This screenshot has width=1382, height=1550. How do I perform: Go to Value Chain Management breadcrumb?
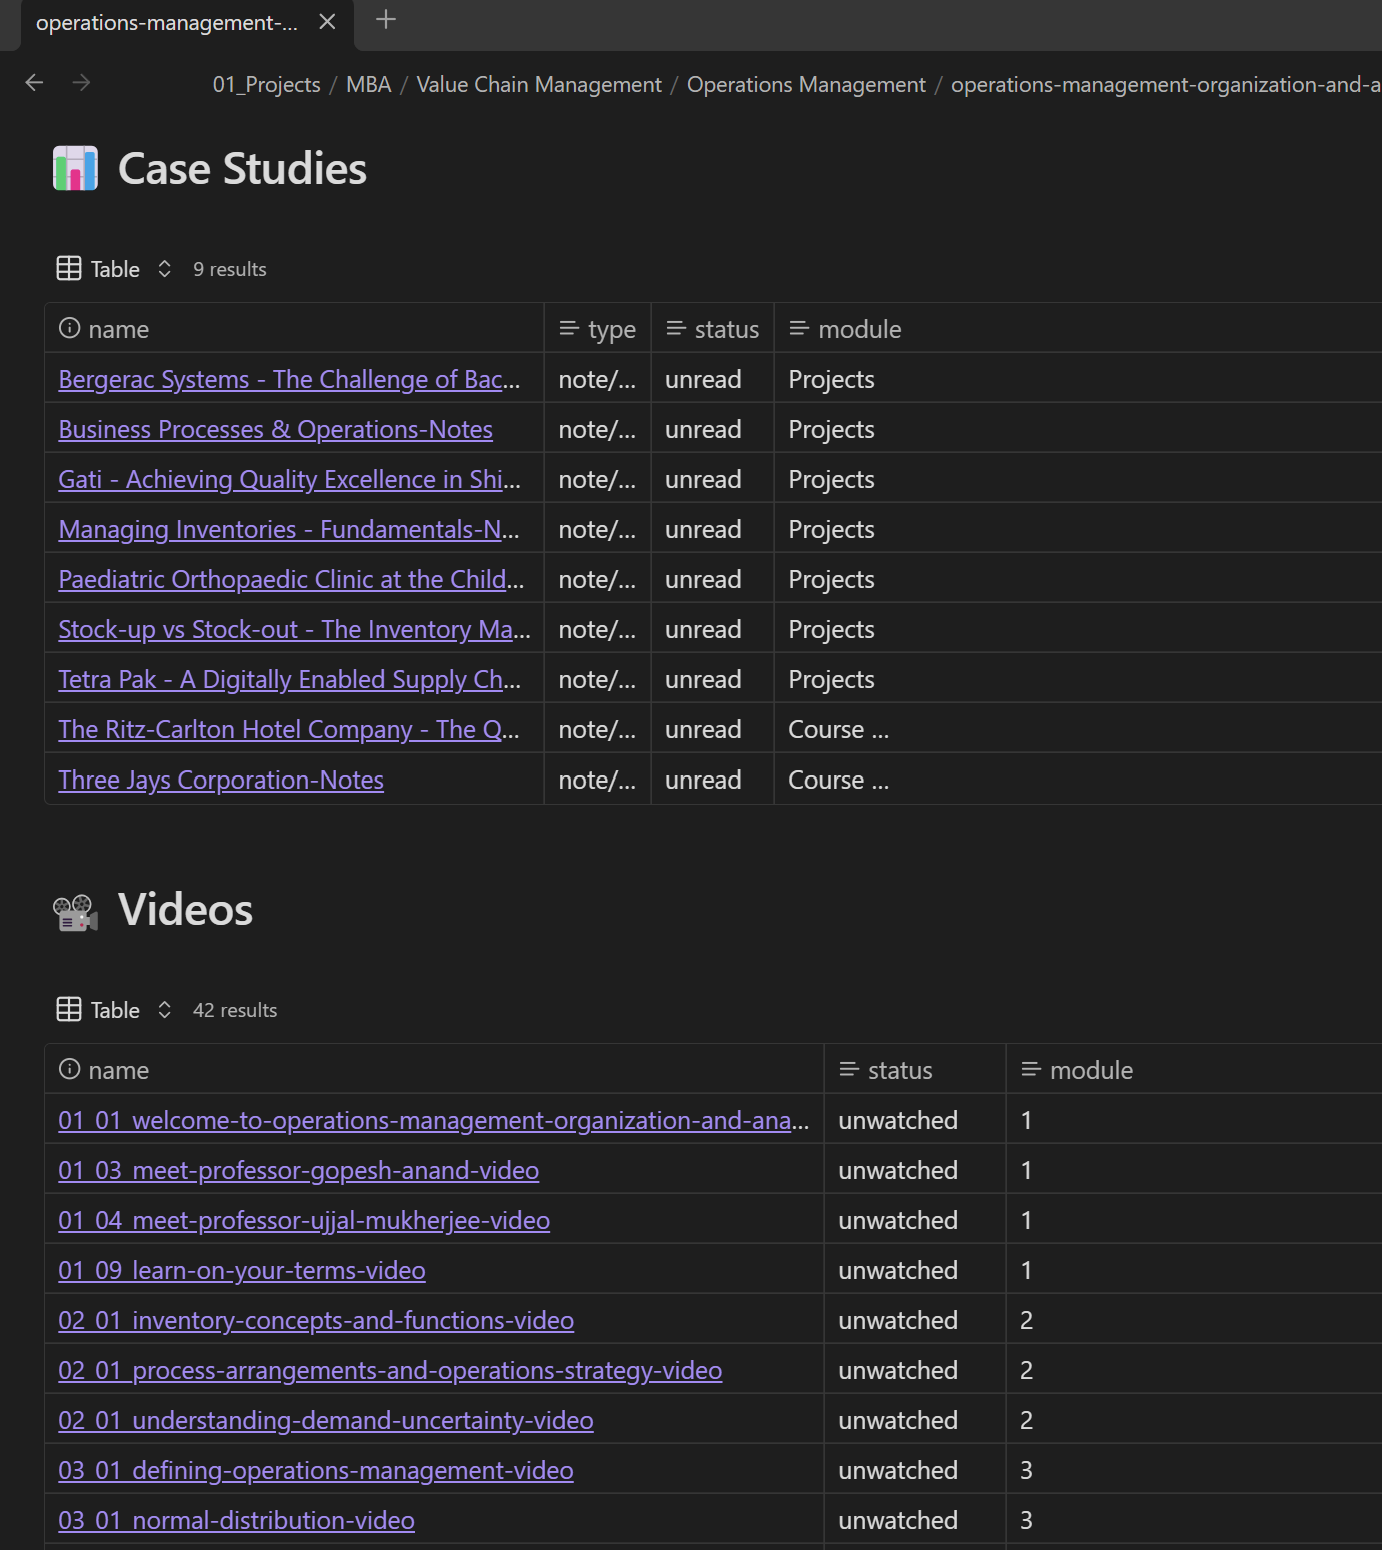538,85
